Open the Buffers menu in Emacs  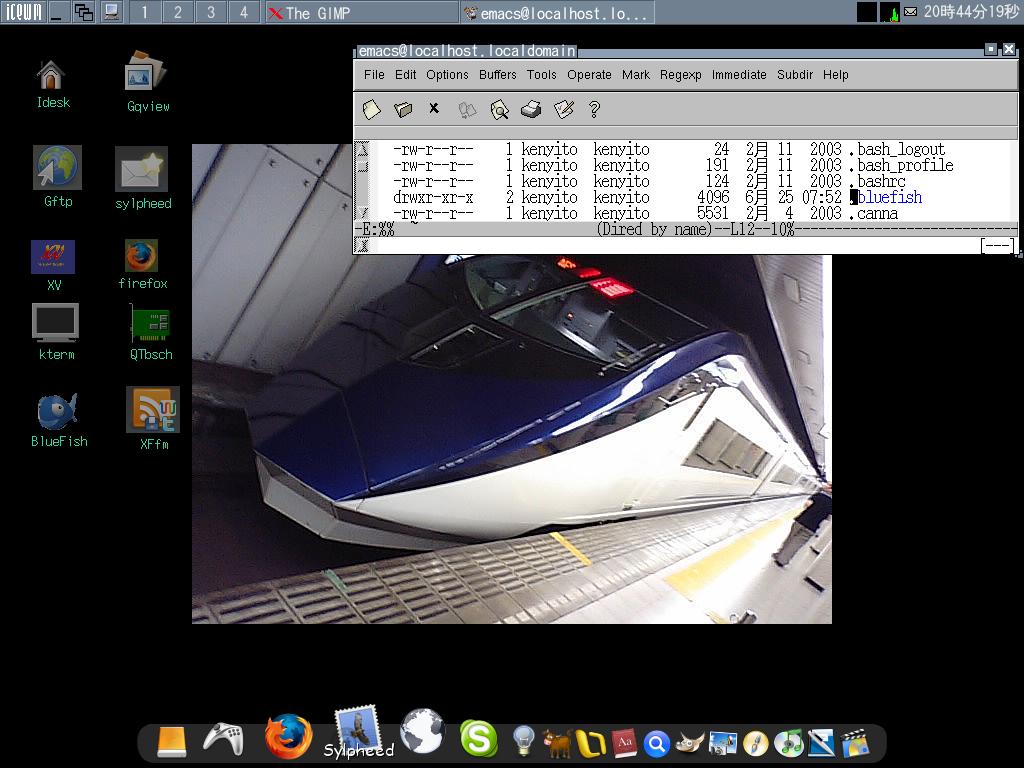497,75
